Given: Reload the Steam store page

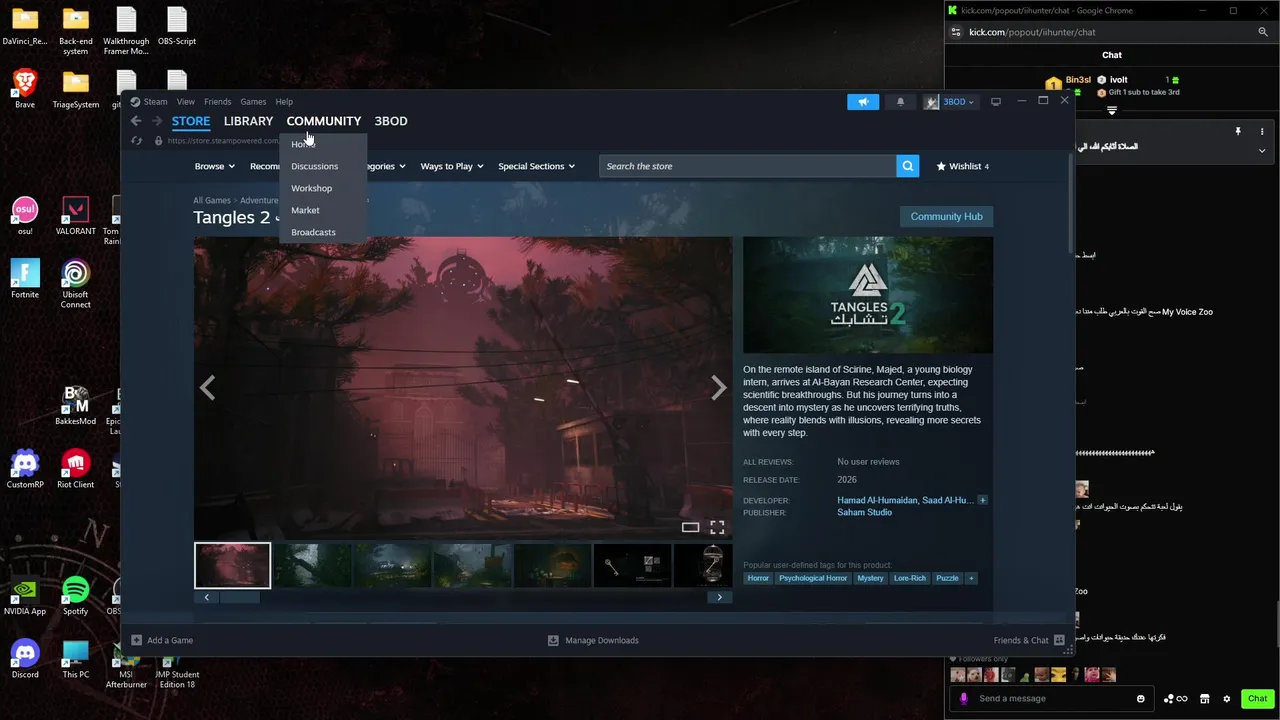Looking at the screenshot, I should click(x=137, y=141).
